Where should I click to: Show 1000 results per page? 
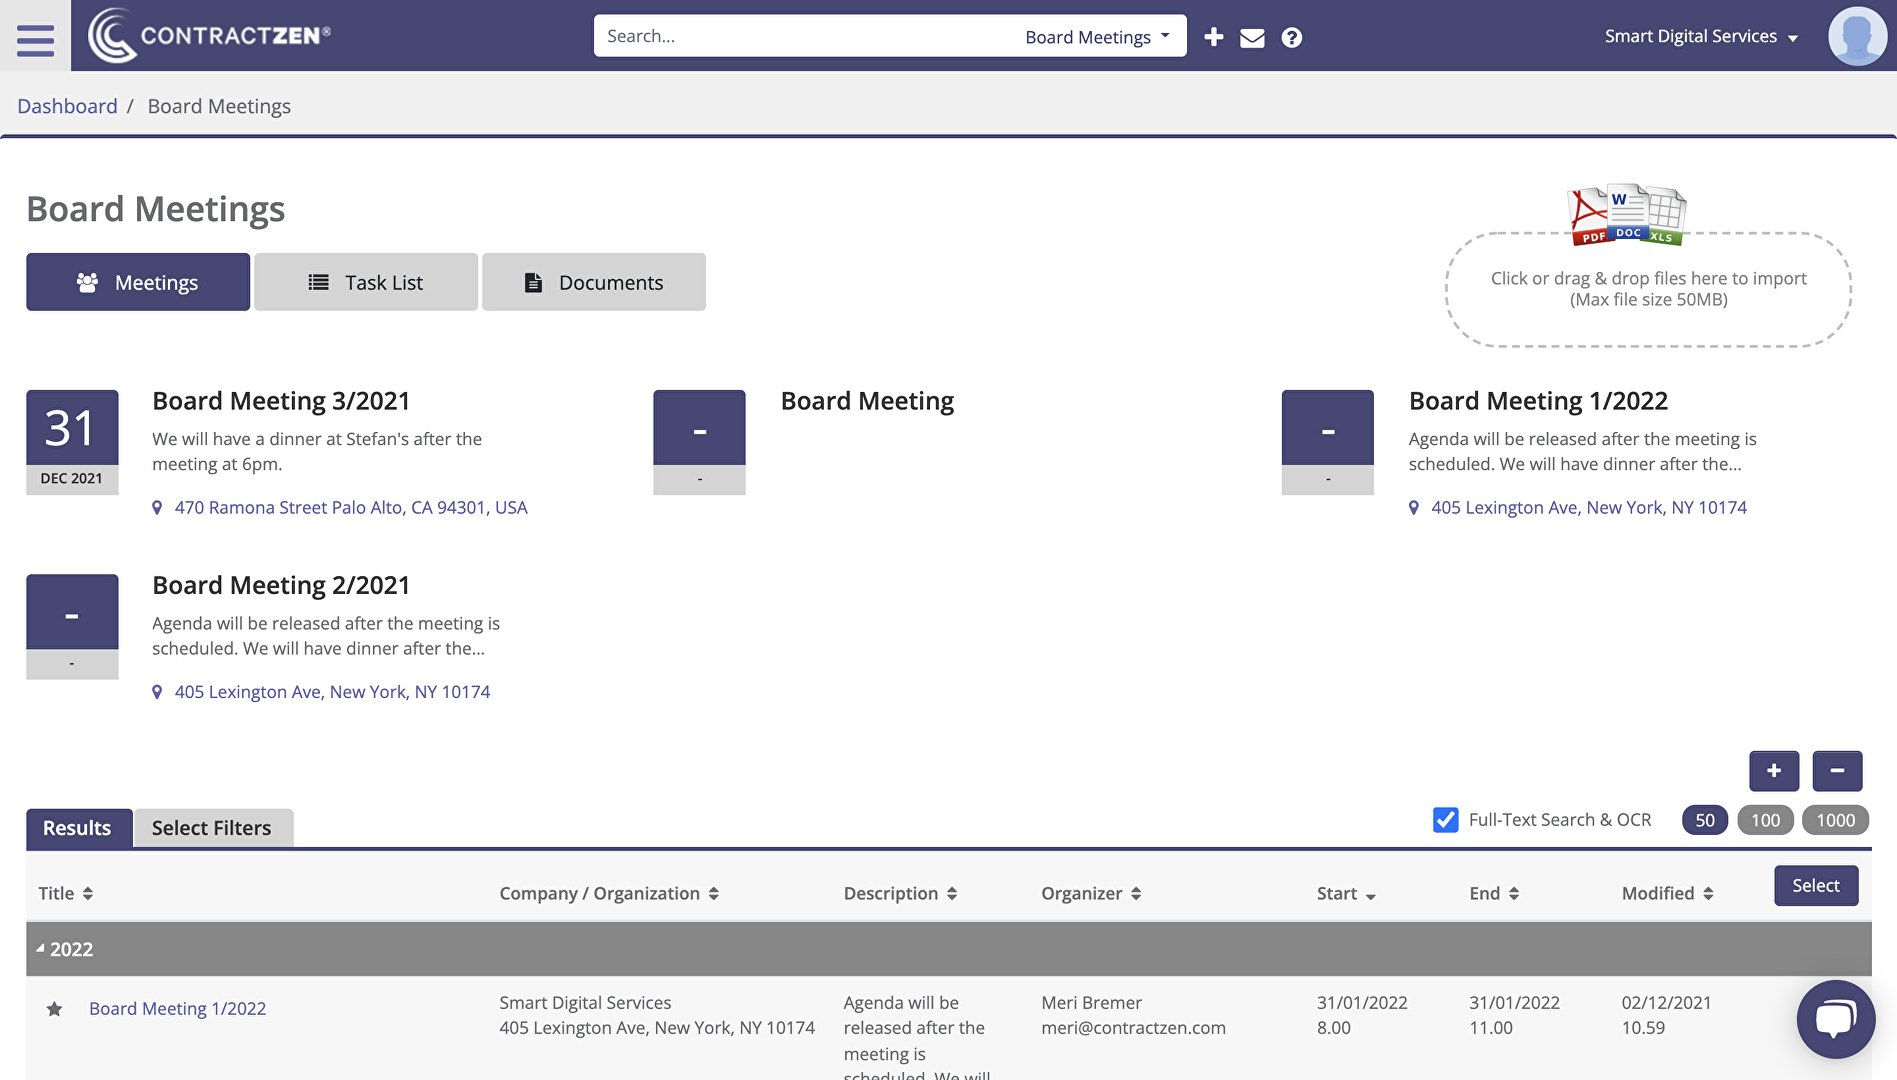click(x=1835, y=820)
